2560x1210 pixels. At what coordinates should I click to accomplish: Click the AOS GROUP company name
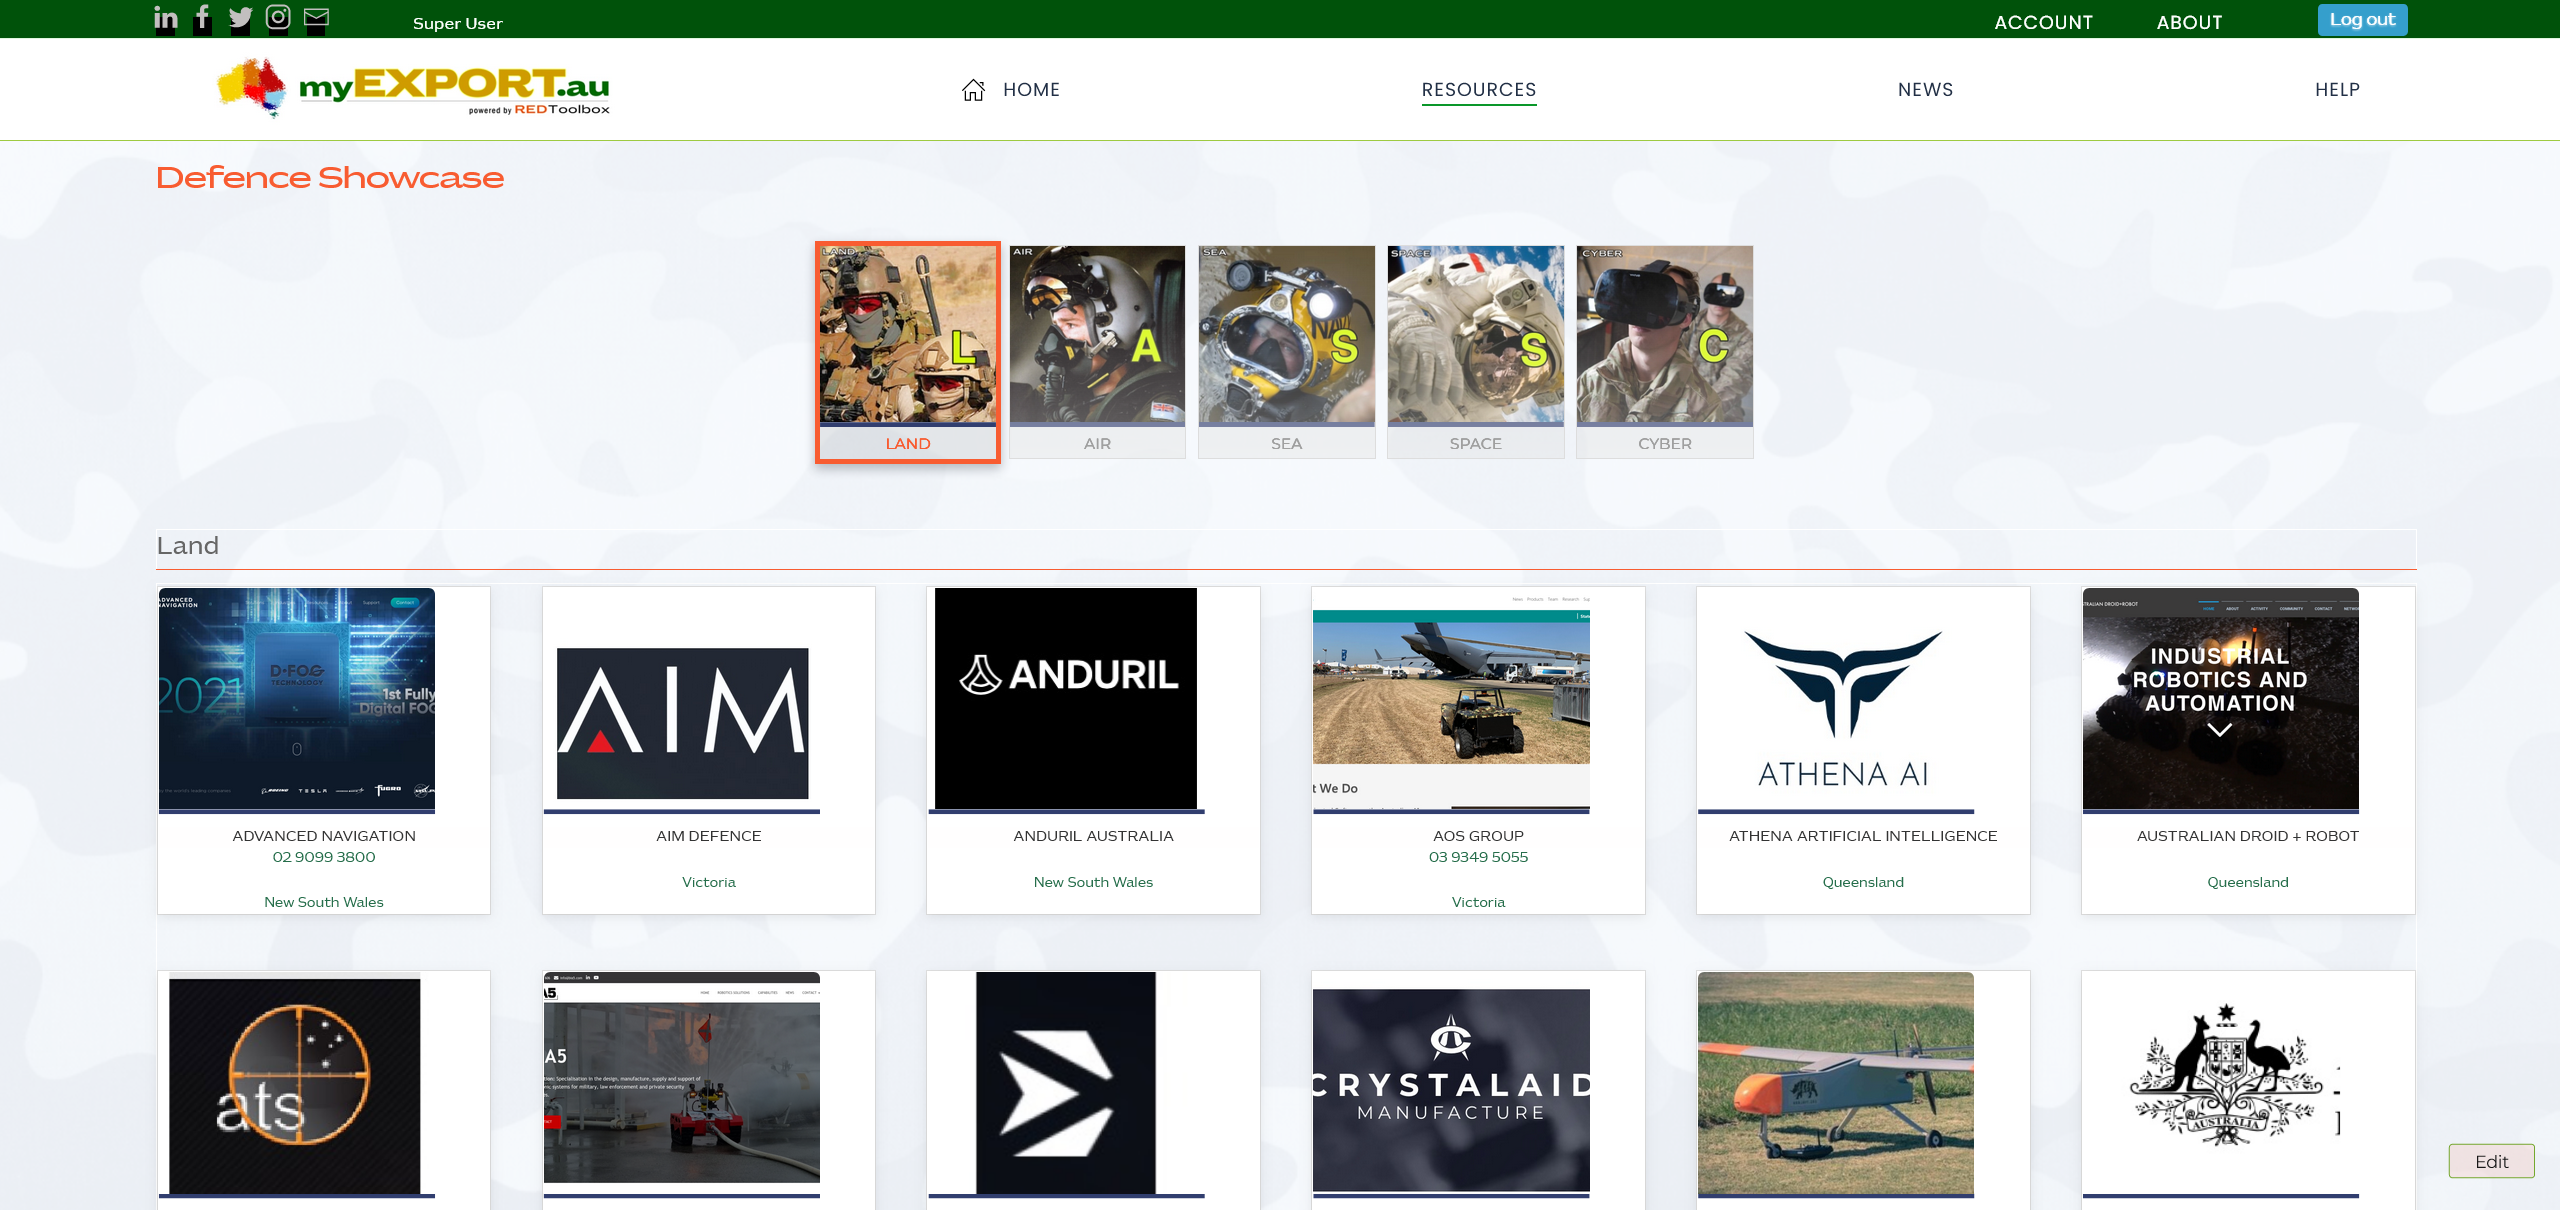1478,836
